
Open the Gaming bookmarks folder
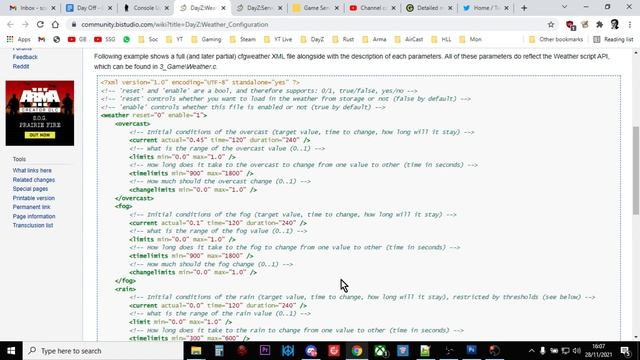(x=206, y=39)
